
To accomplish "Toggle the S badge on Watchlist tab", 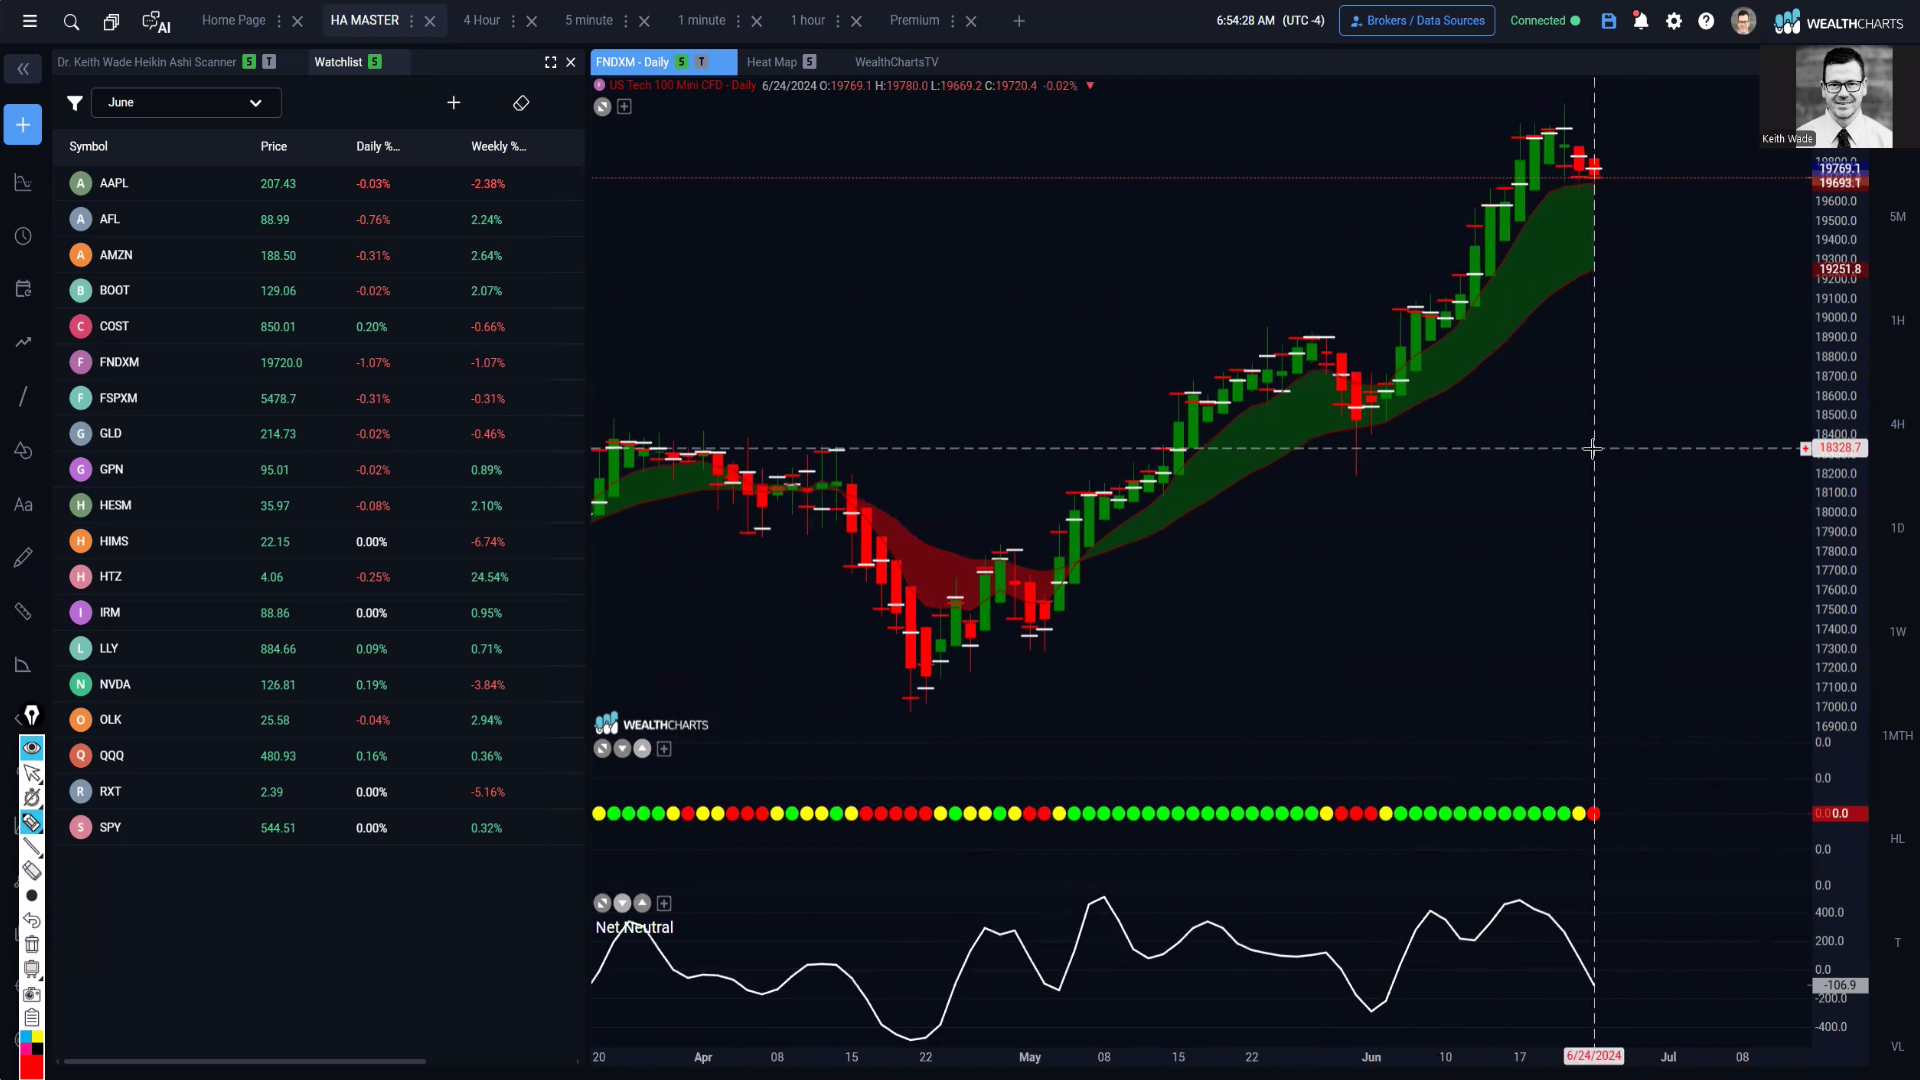I will tap(375, 62).
